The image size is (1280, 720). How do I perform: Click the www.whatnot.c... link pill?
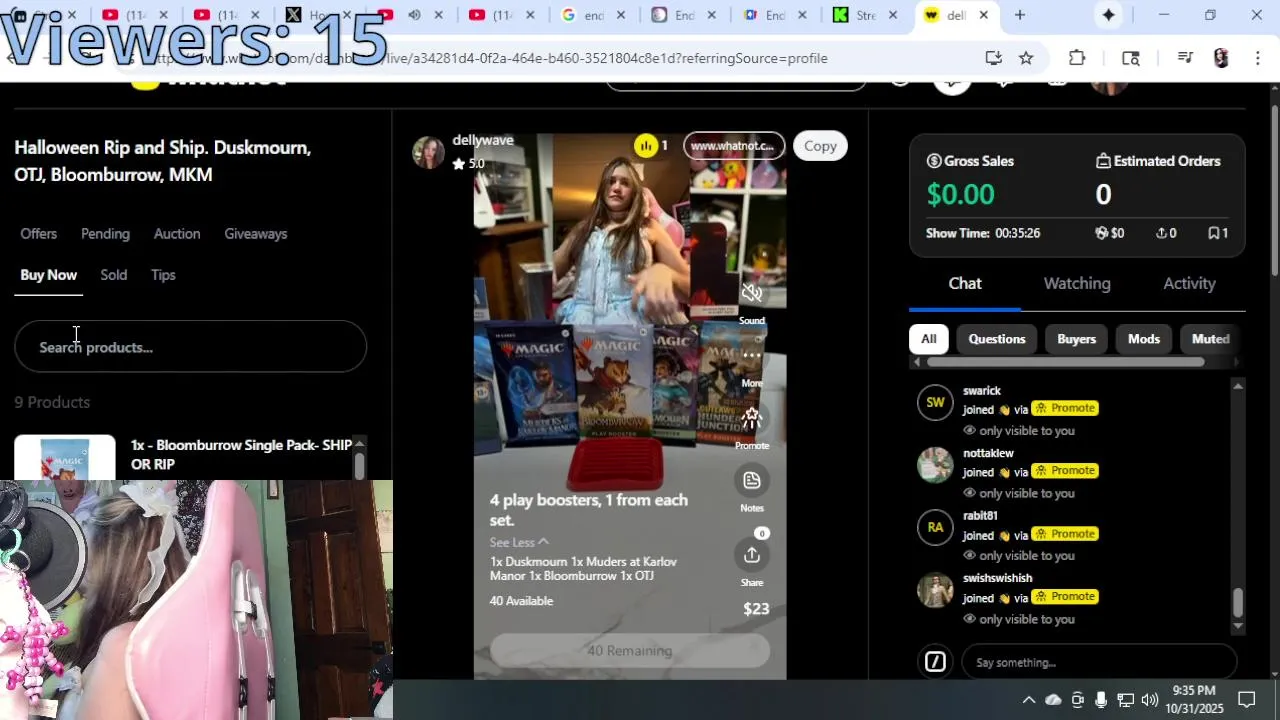(x=734, y=146)
